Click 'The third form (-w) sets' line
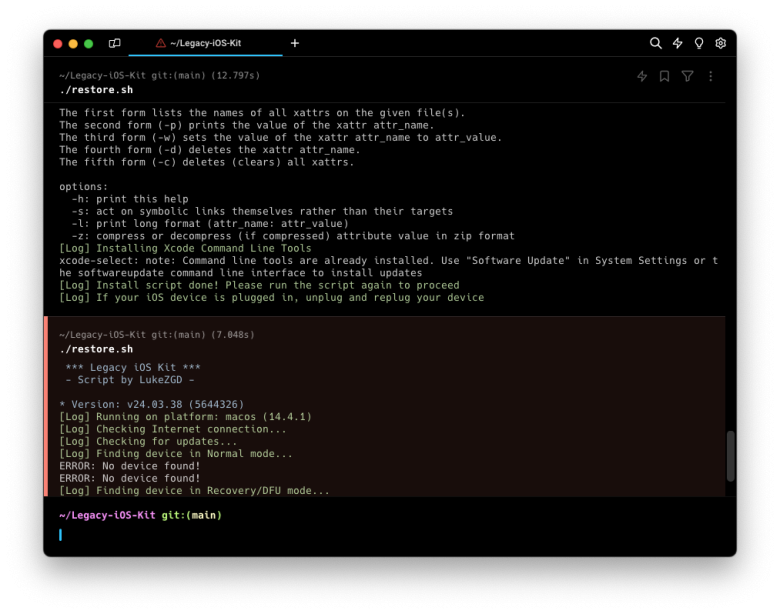The height and width of the screenshot is (614, 780). click(x=281, y=137)
